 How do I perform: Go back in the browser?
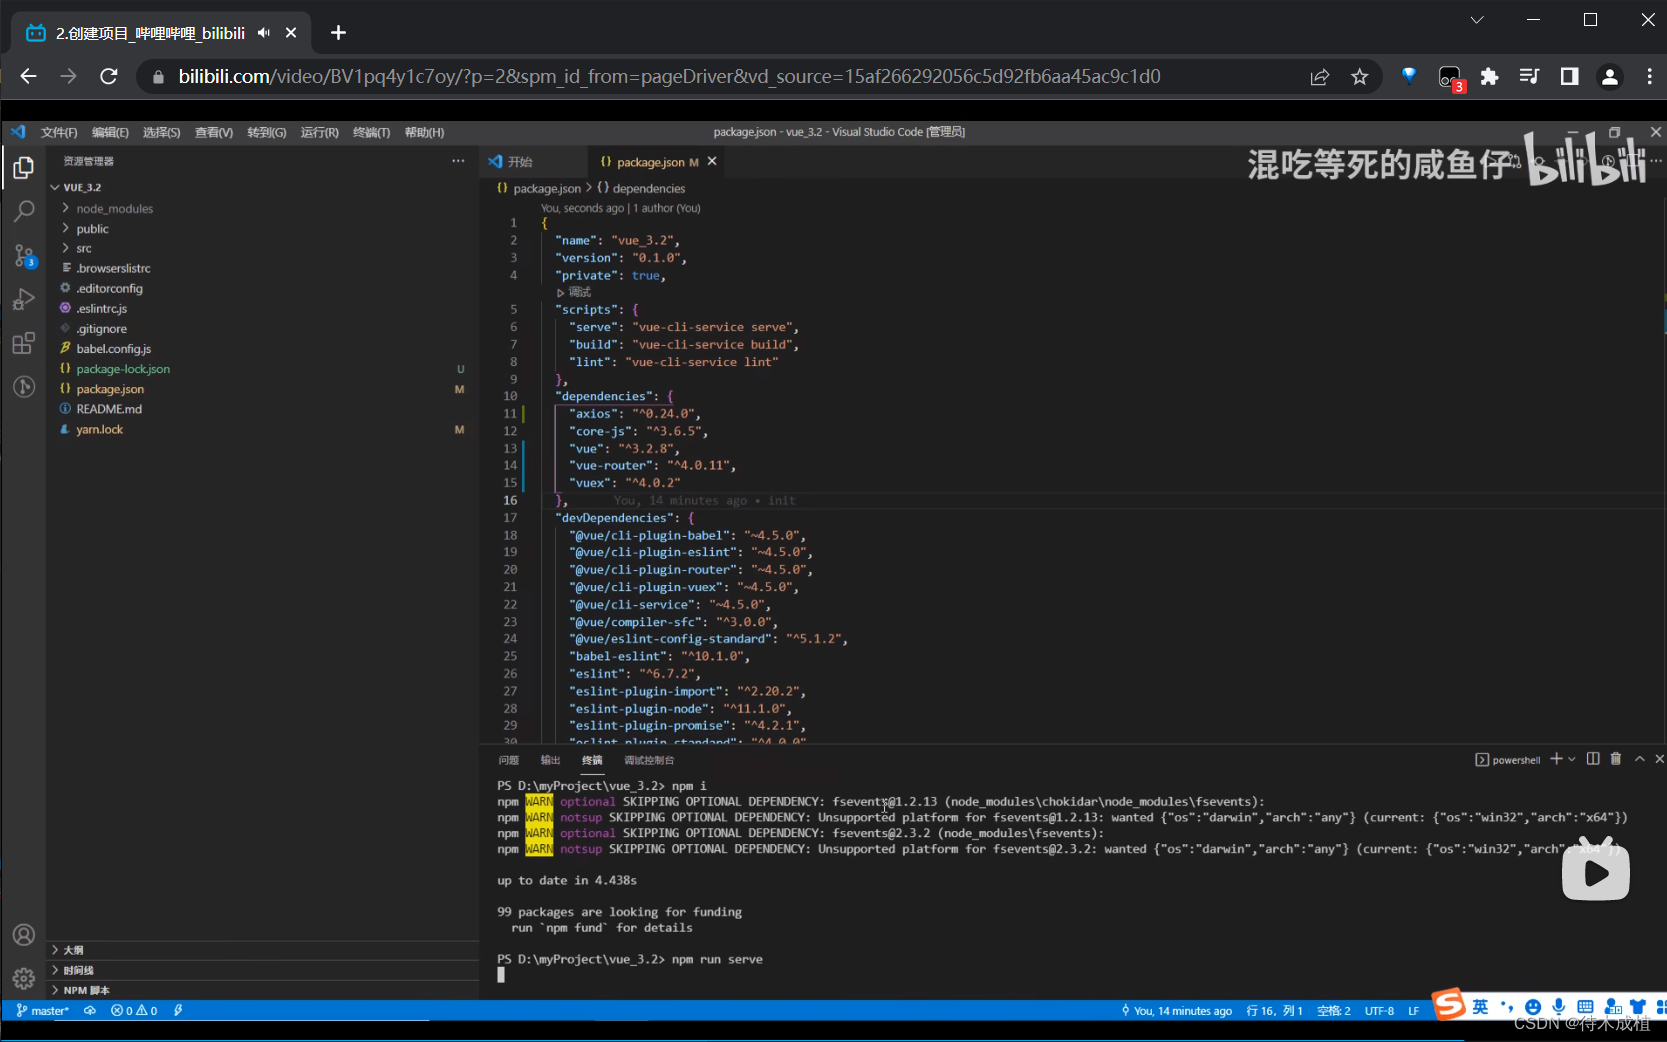click(x=28, y=76)
